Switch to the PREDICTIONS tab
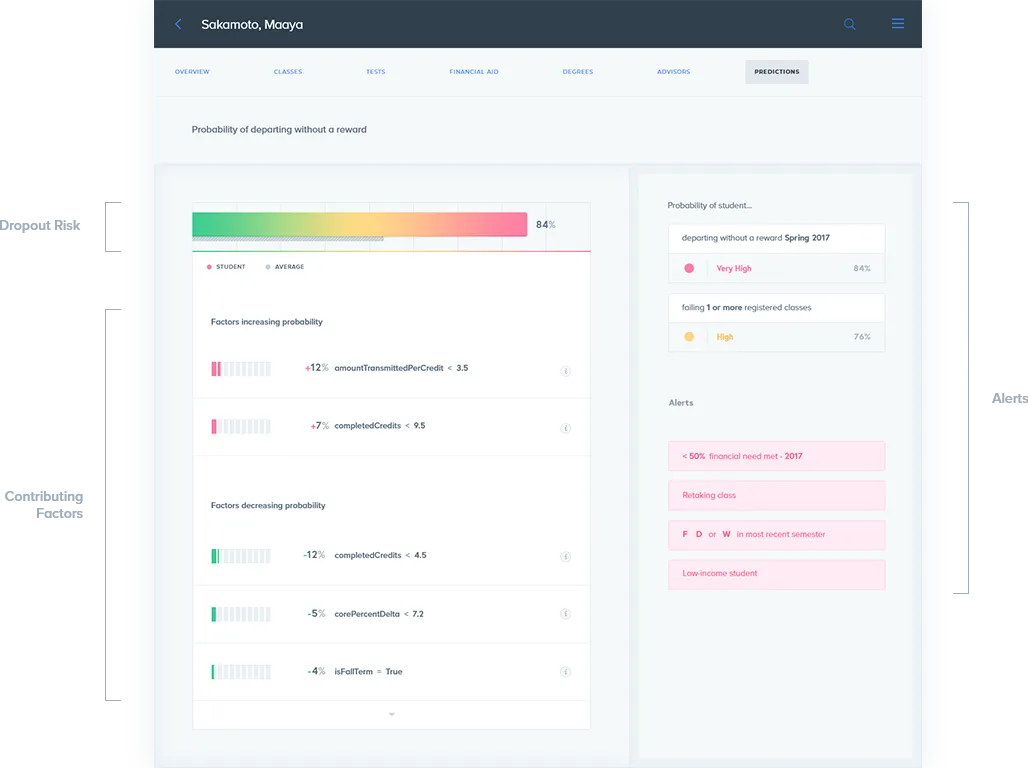 pyautogui.click(x=776, y=71)
